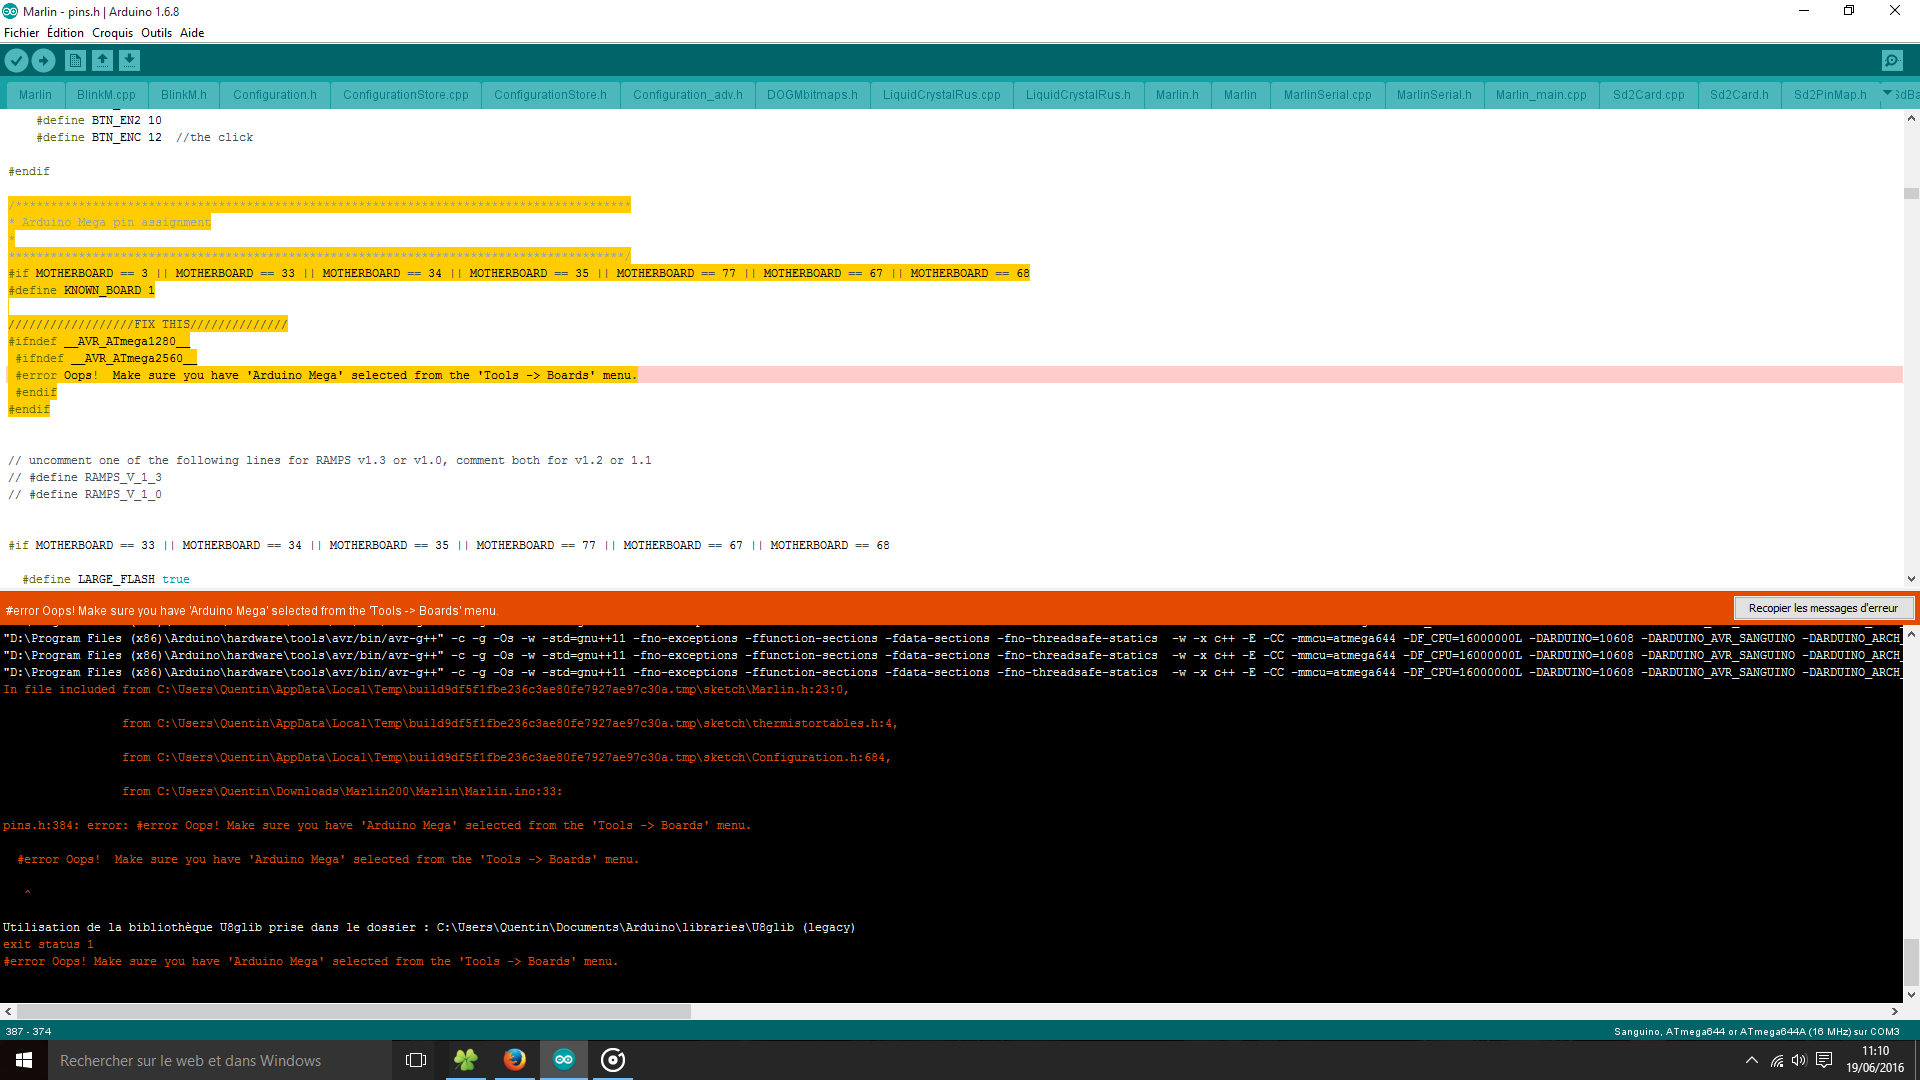Open Windows Task View icon
The image size is (1920, 1080).
click(416, 1060)
